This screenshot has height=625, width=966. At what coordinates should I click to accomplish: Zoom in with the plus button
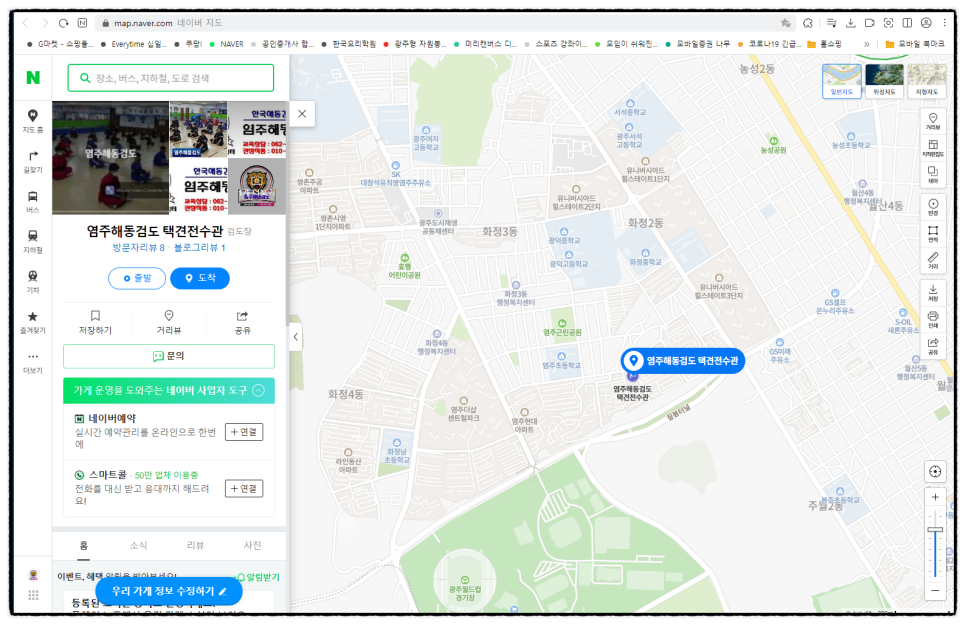935,497
